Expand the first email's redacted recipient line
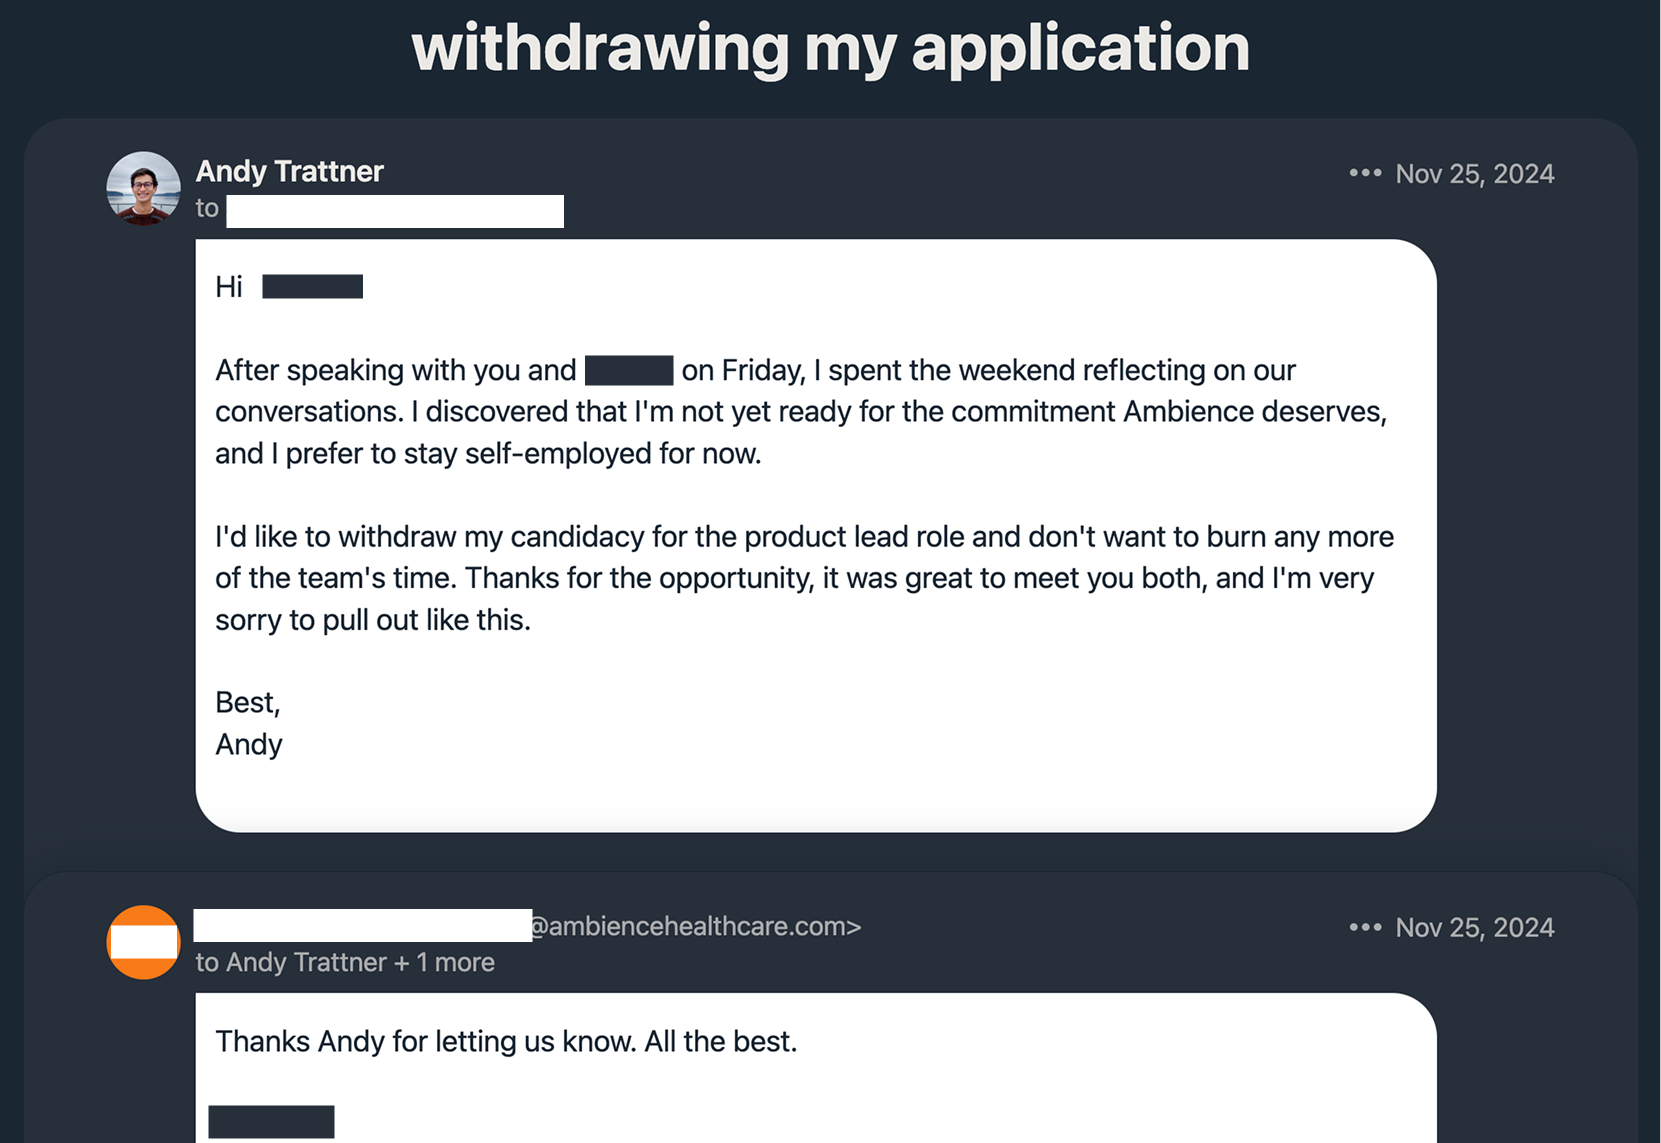The width and height of the screenshot is (1661, 1143). pyautogui.click(x=394, y=211)
